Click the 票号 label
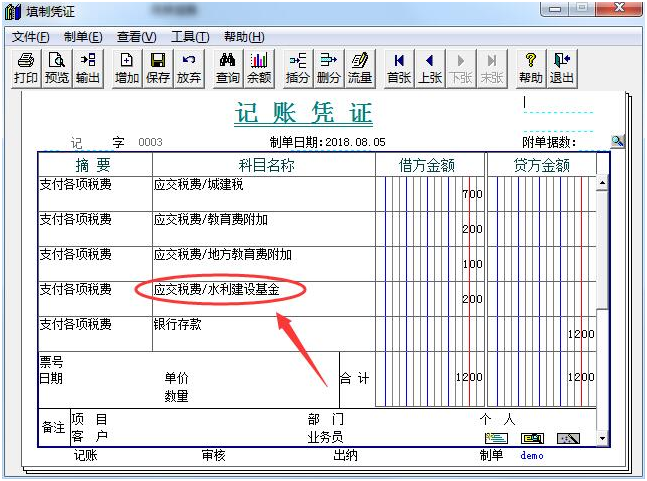The image size is (647, 481). (x=51, y=362)
